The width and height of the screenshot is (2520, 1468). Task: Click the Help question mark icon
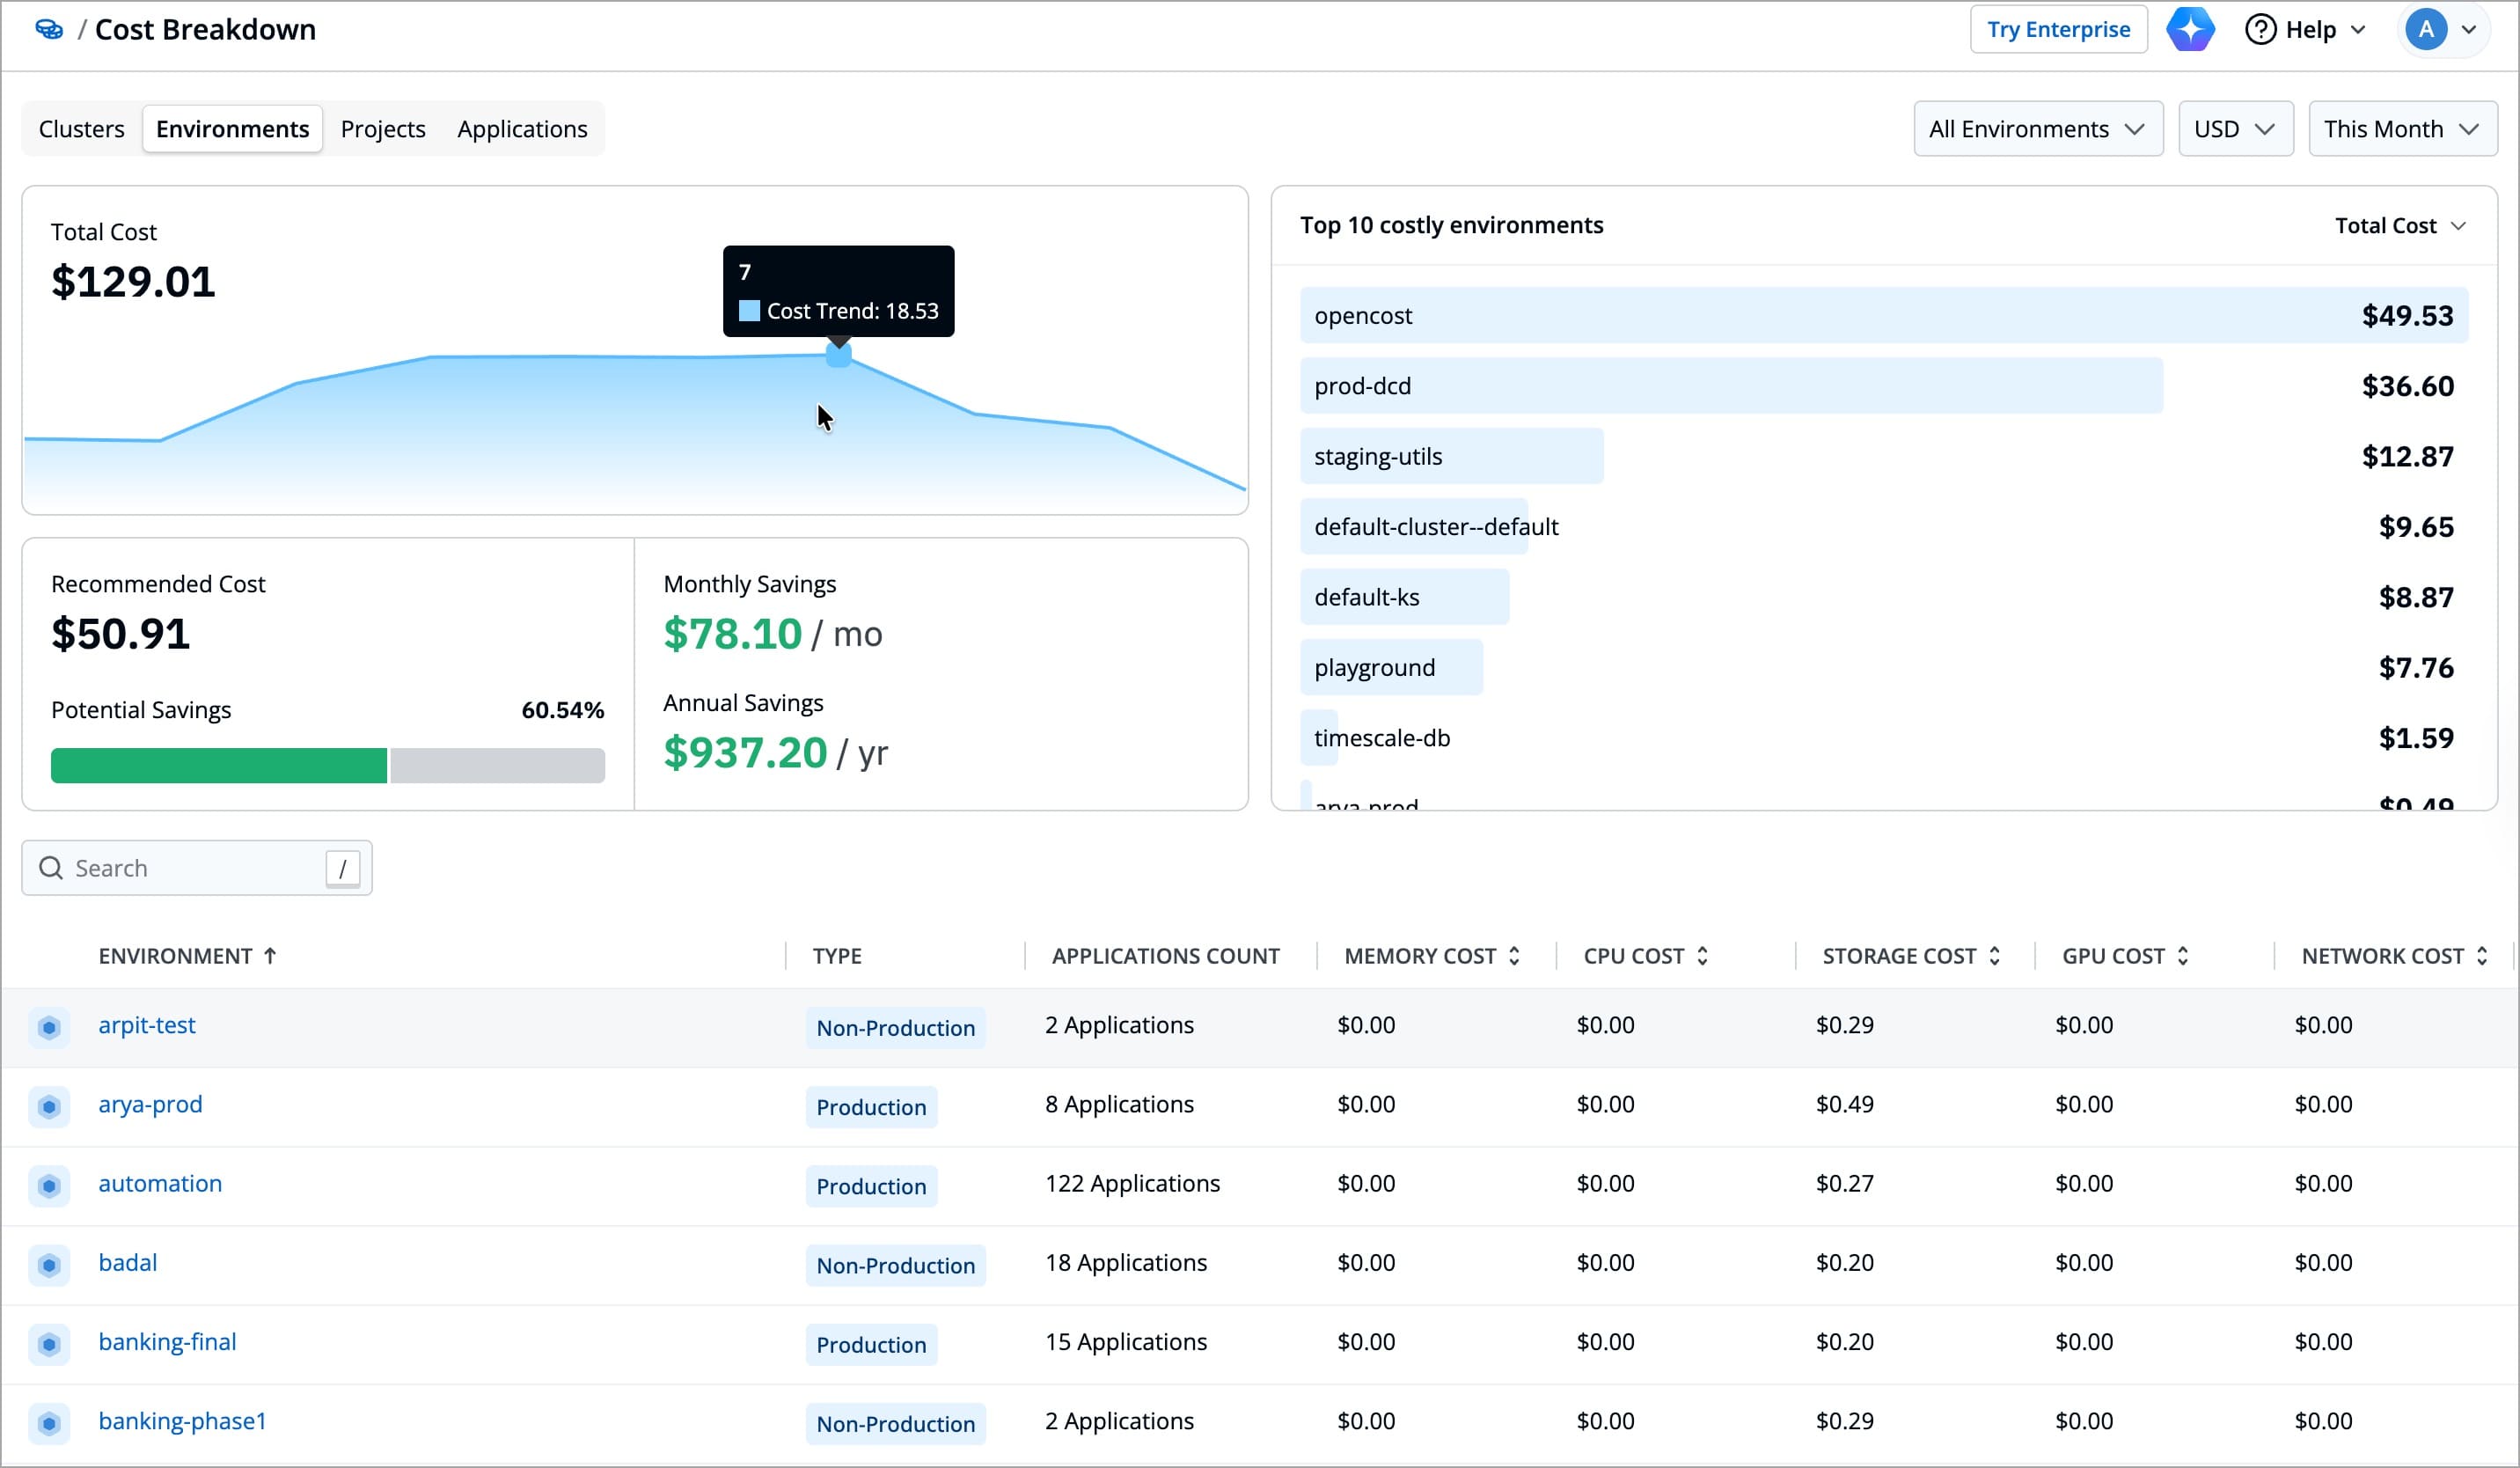pyautogui.click(x=2260, y=29)
